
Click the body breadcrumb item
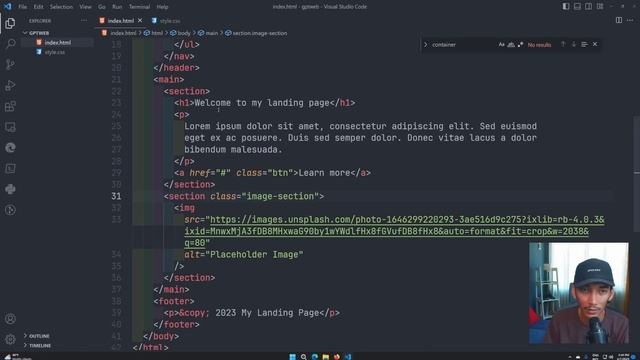(180, 33)
